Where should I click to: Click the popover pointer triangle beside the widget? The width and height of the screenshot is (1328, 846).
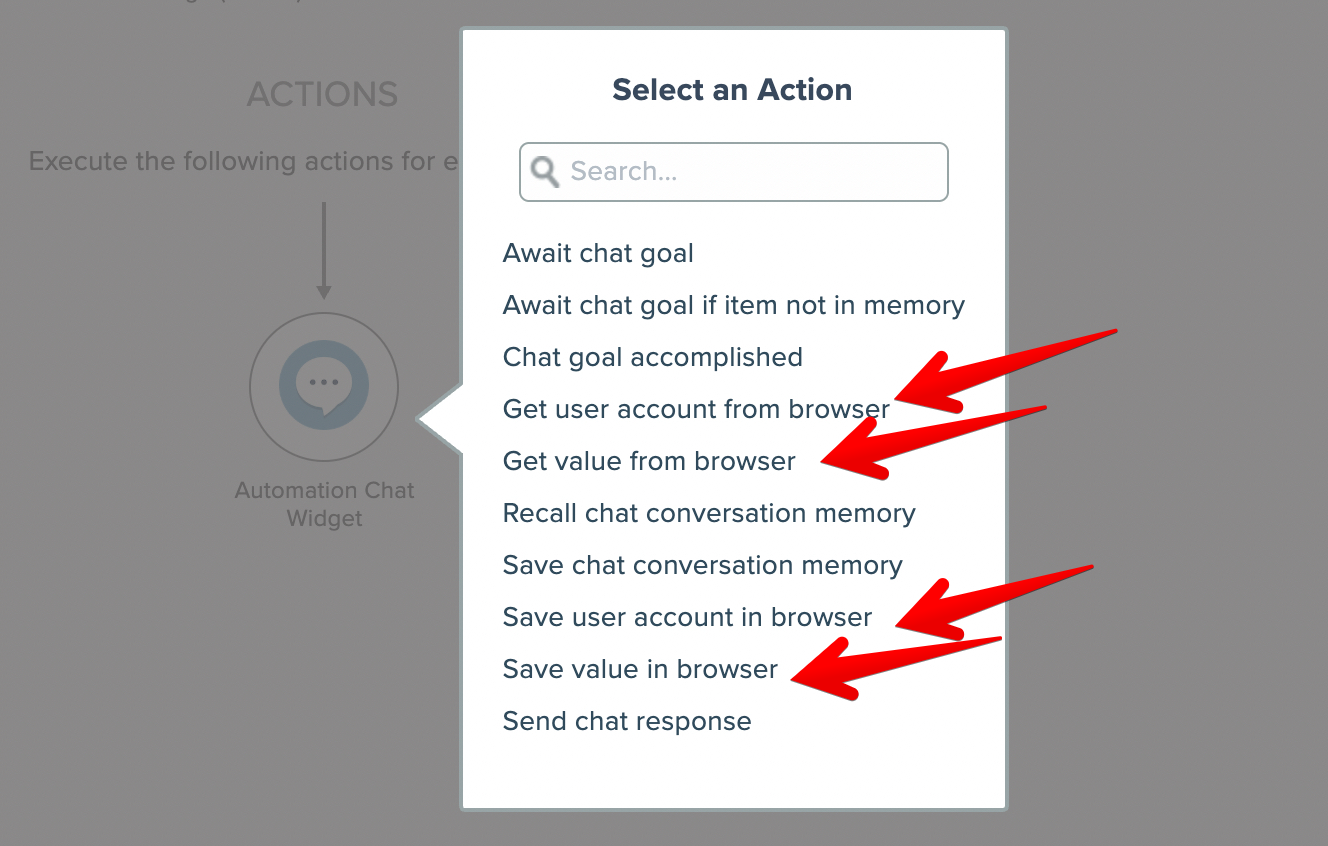438,420
